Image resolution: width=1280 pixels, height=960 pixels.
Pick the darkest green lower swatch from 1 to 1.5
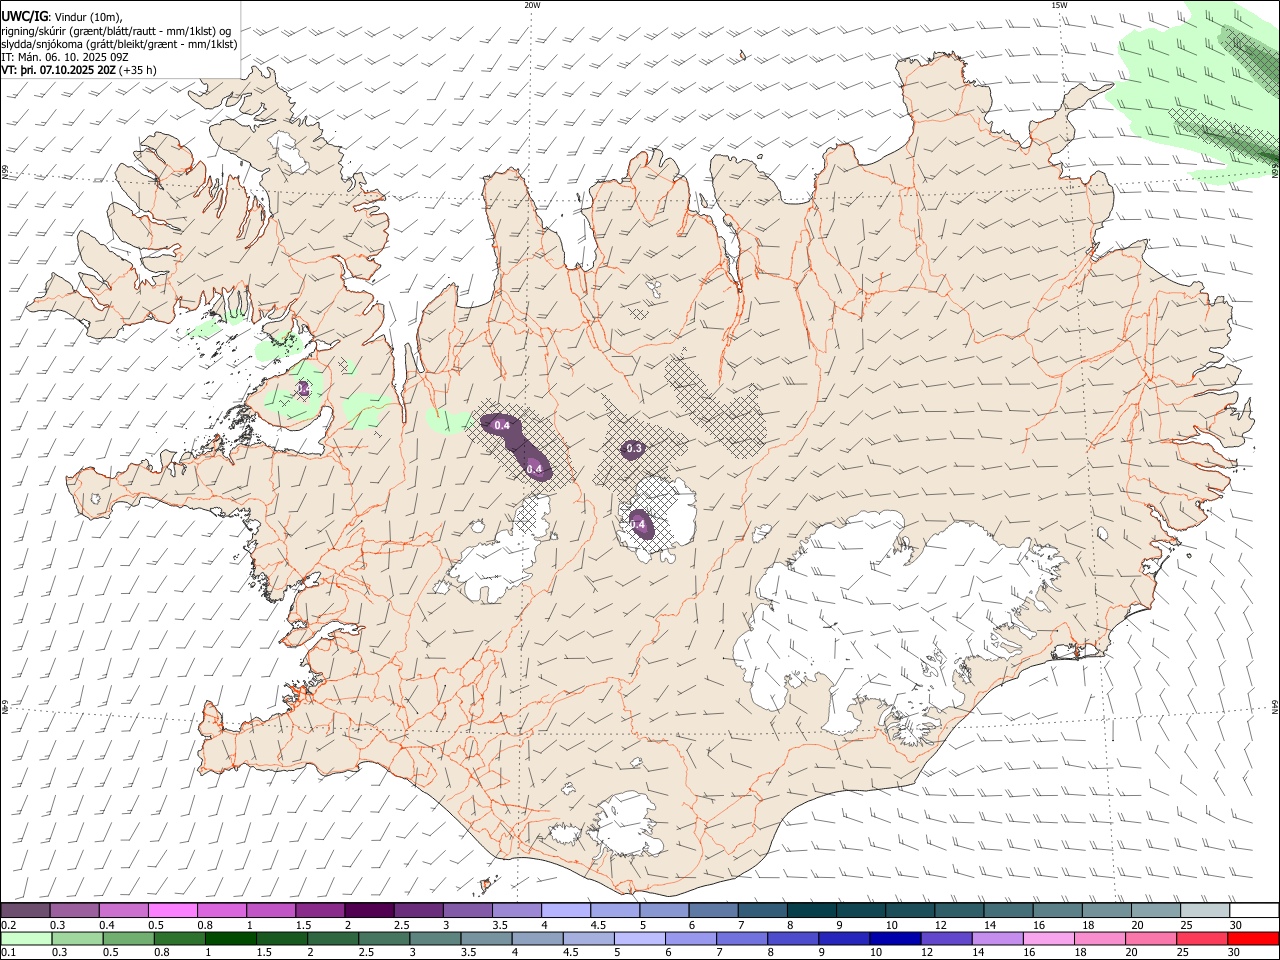click(231, 938)
